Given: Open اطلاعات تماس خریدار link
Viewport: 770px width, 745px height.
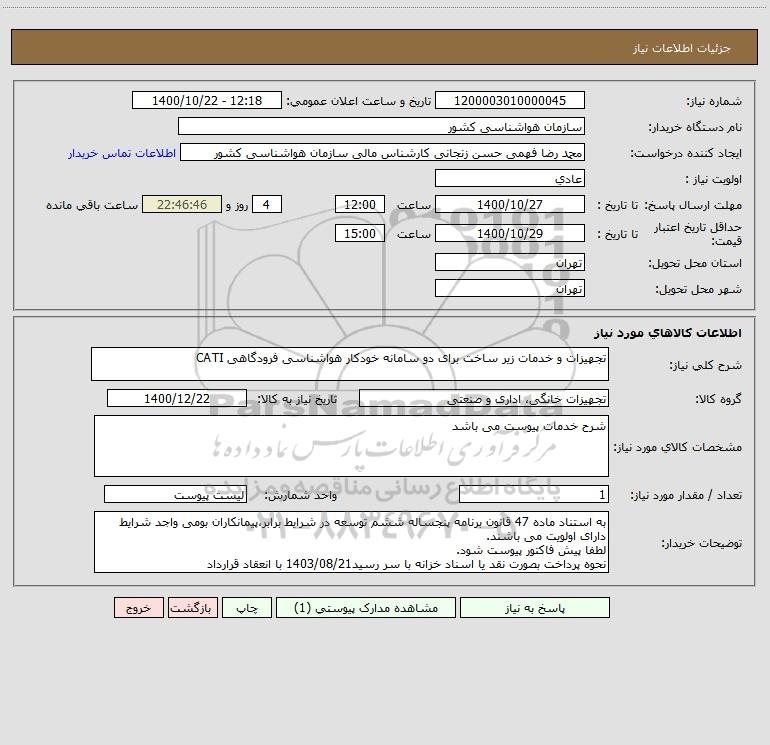Looking at the screenshot, I should click(122, 153).
